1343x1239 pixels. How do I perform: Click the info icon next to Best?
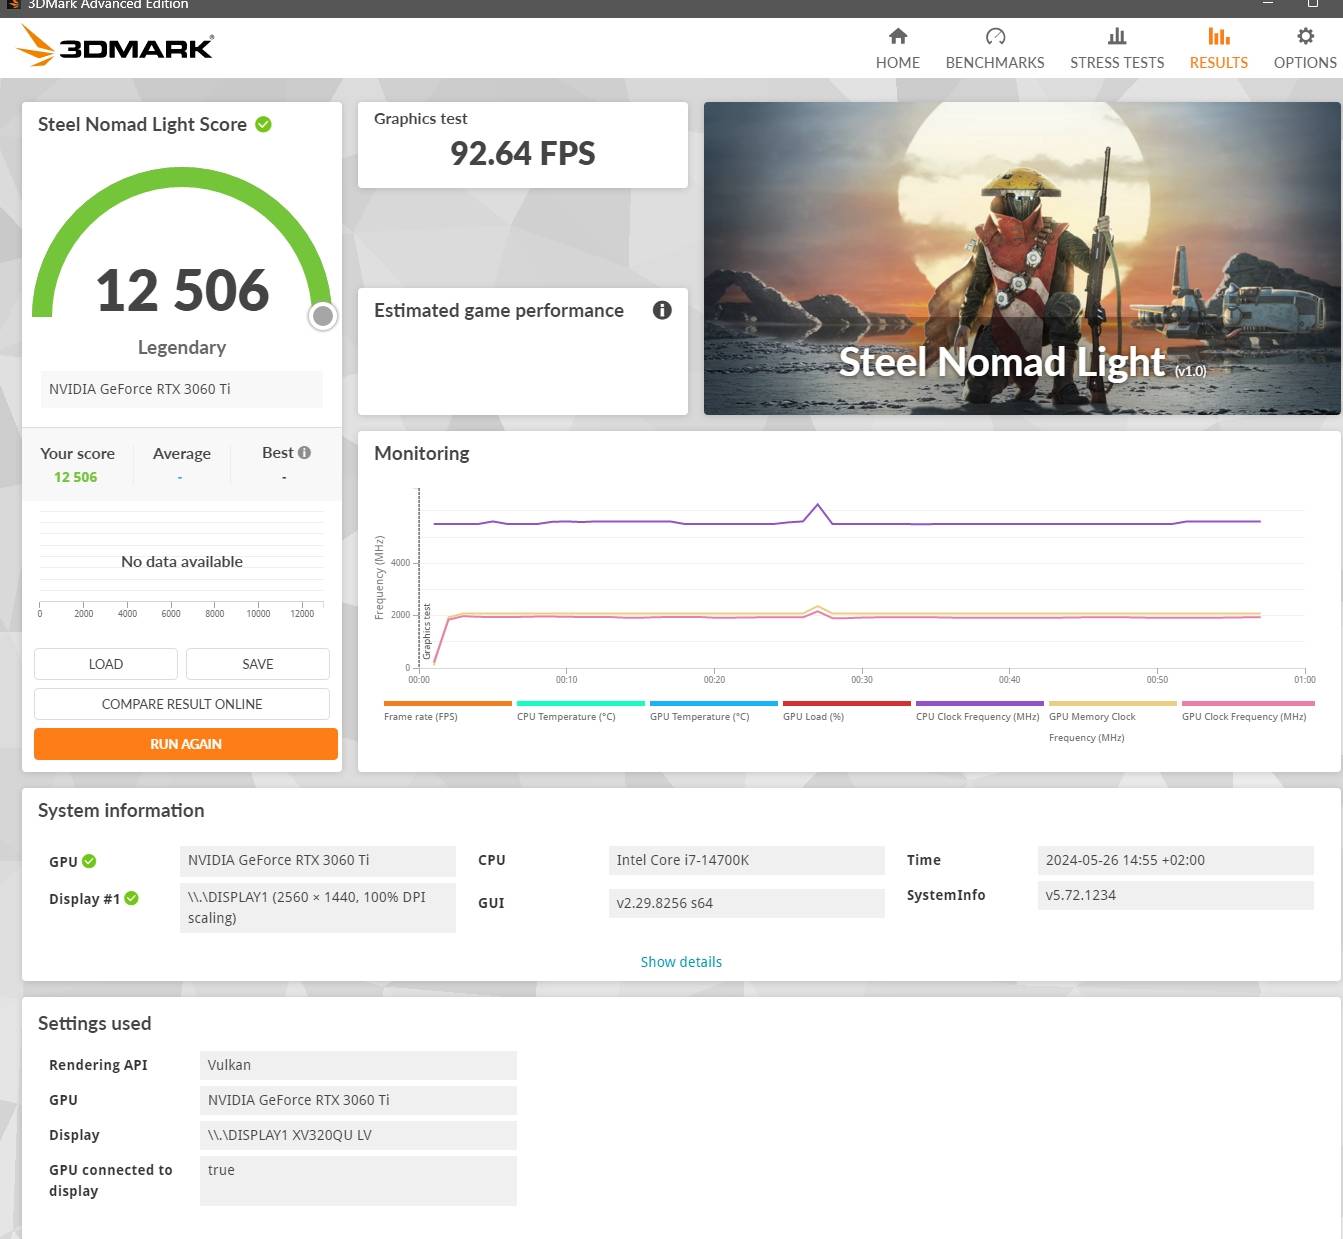303,451
